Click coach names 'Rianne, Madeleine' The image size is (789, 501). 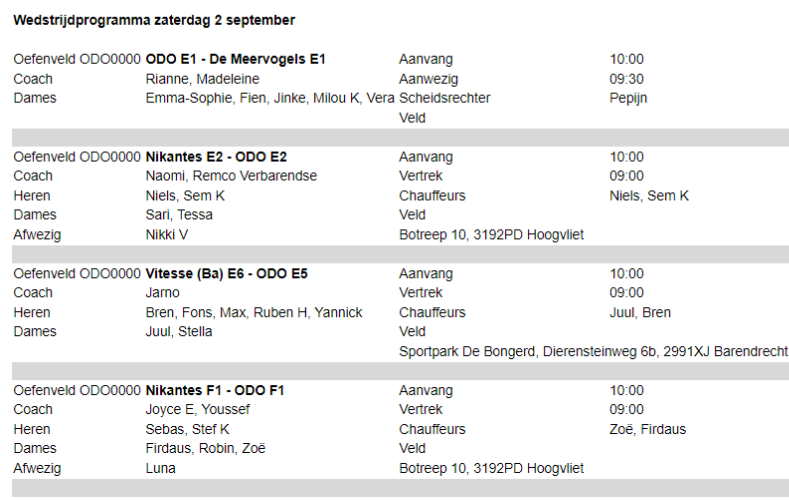pyautogui.click(x=197, y=79)
